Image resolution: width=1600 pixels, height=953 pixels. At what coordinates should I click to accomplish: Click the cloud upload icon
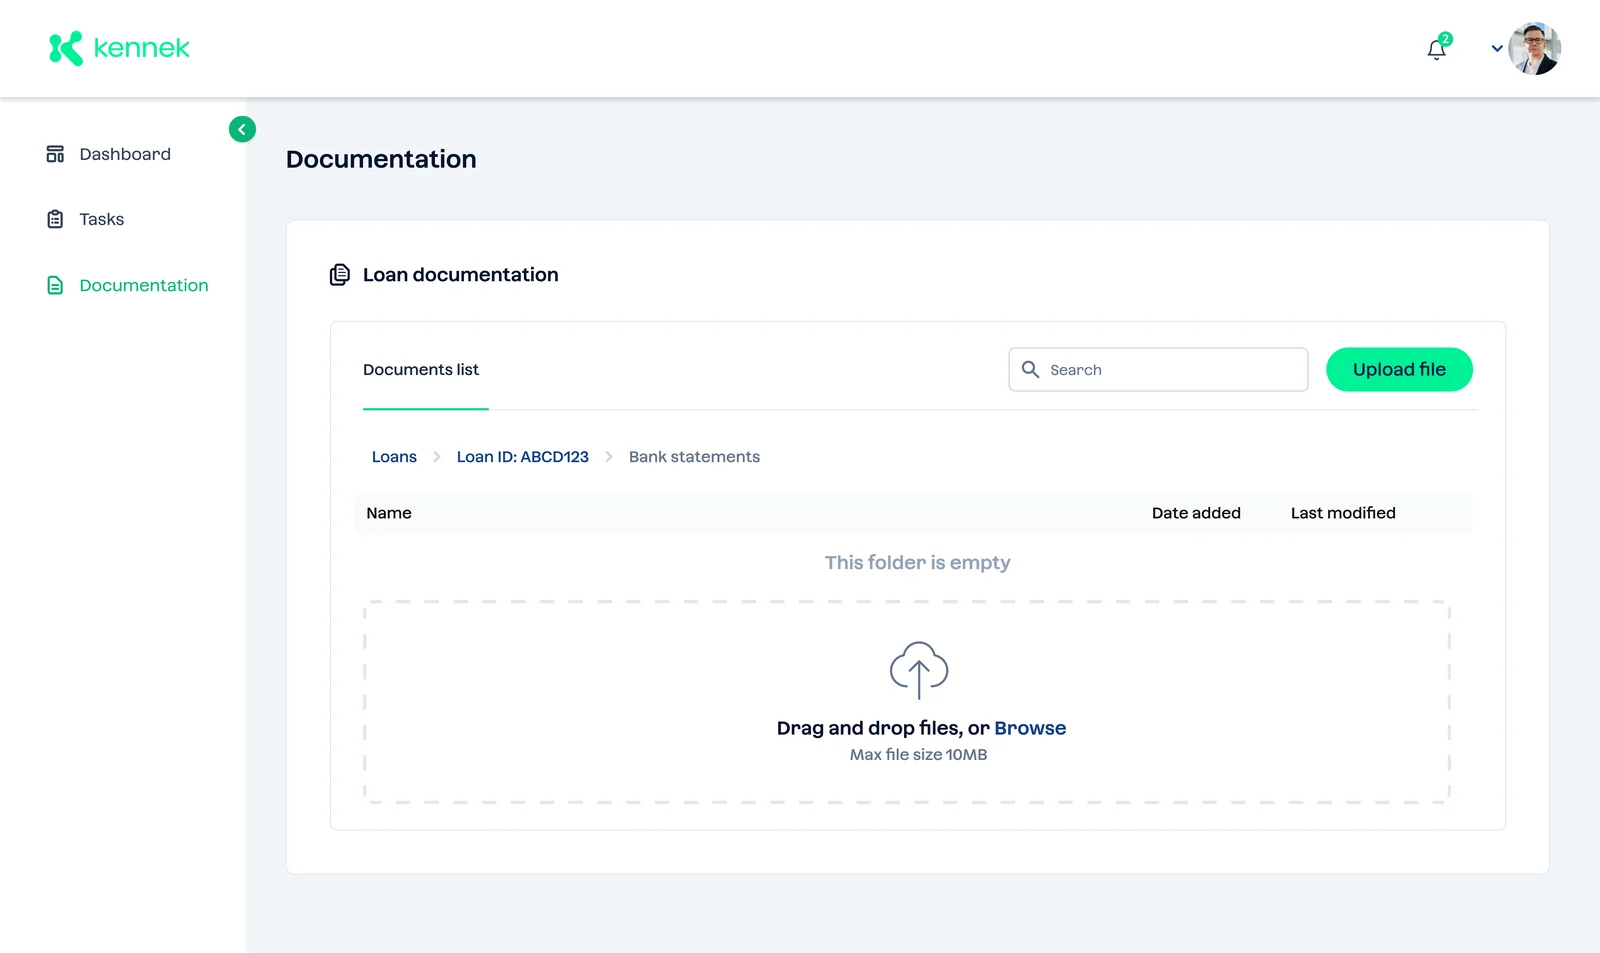coord(919,670)
